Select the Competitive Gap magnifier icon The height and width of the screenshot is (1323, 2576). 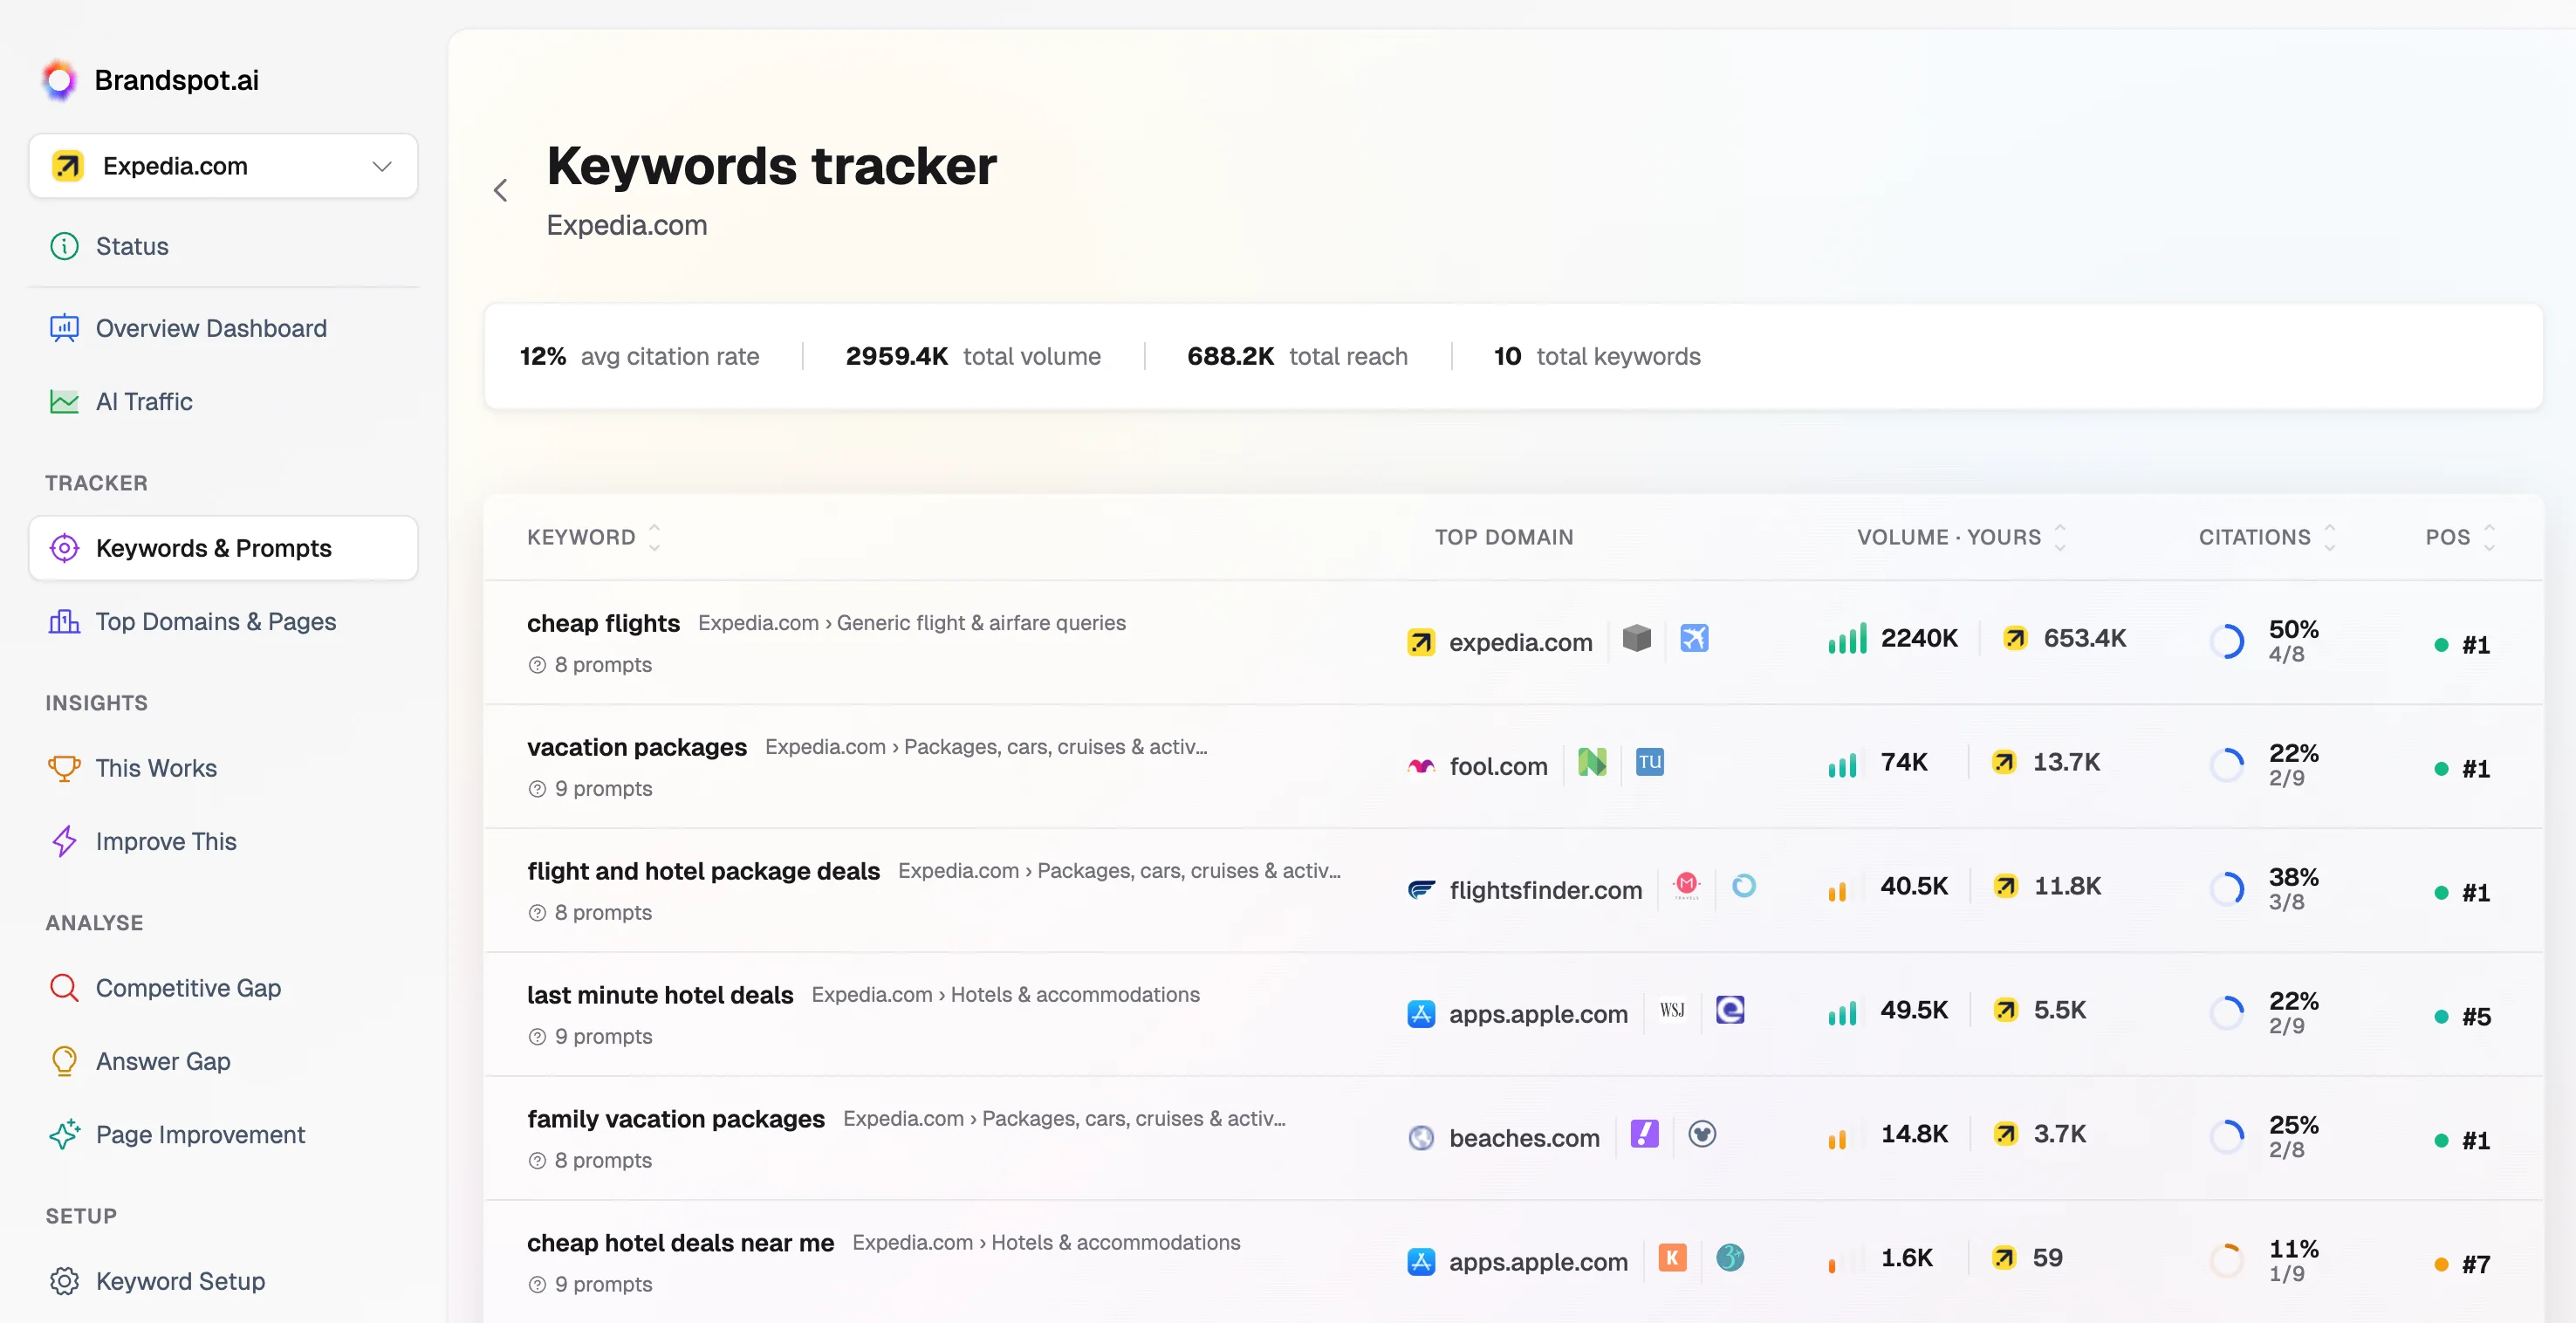coord(64,987)
